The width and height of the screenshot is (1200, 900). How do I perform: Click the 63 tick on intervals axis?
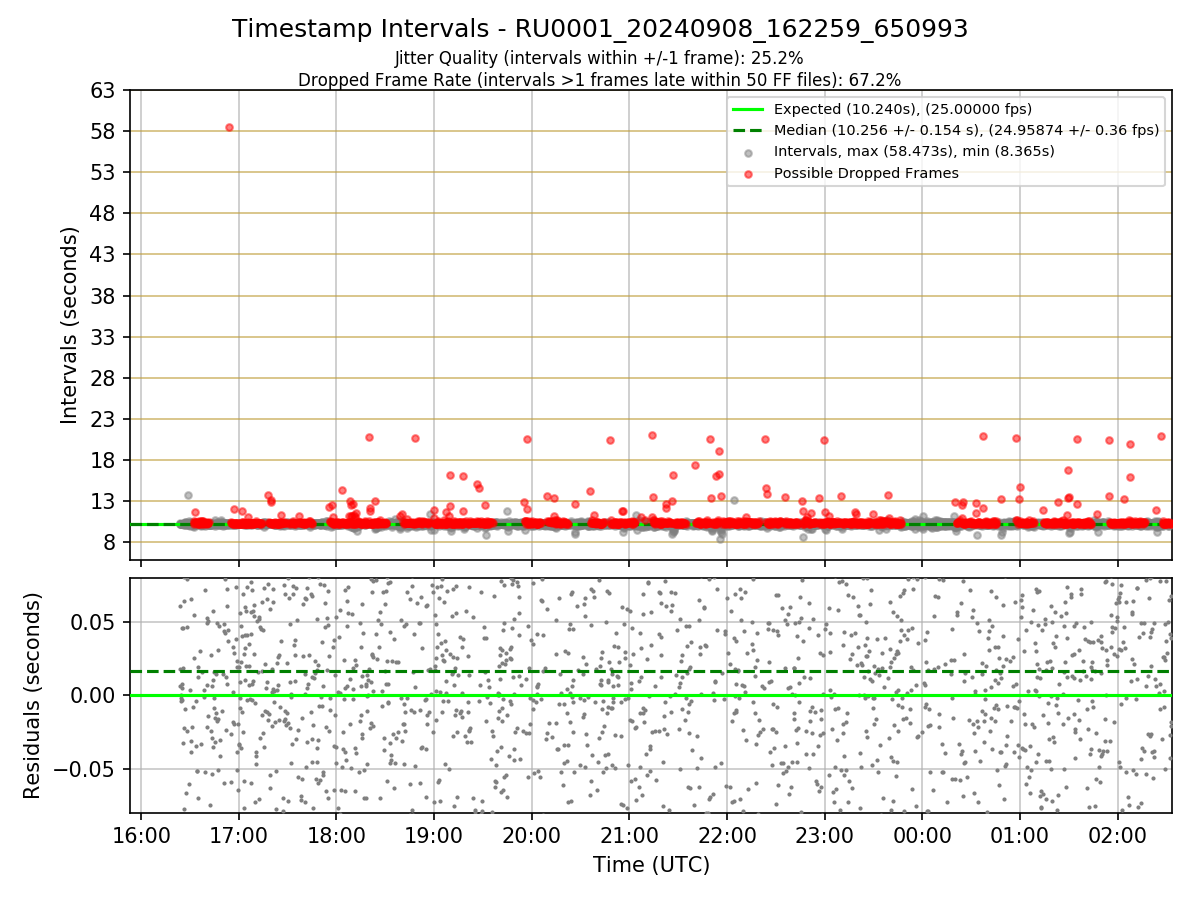click(x=105, y=90)
